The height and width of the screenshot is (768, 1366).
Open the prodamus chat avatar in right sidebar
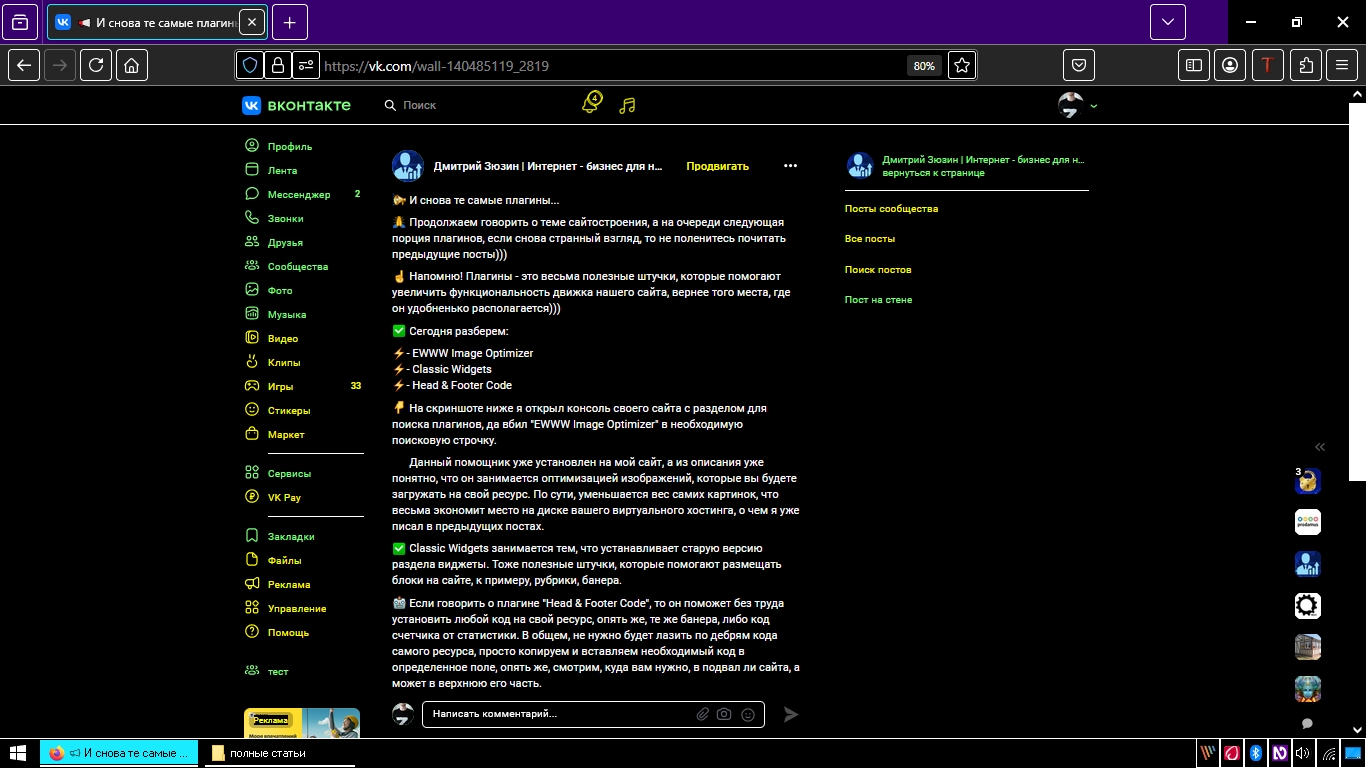[1307, 522]
